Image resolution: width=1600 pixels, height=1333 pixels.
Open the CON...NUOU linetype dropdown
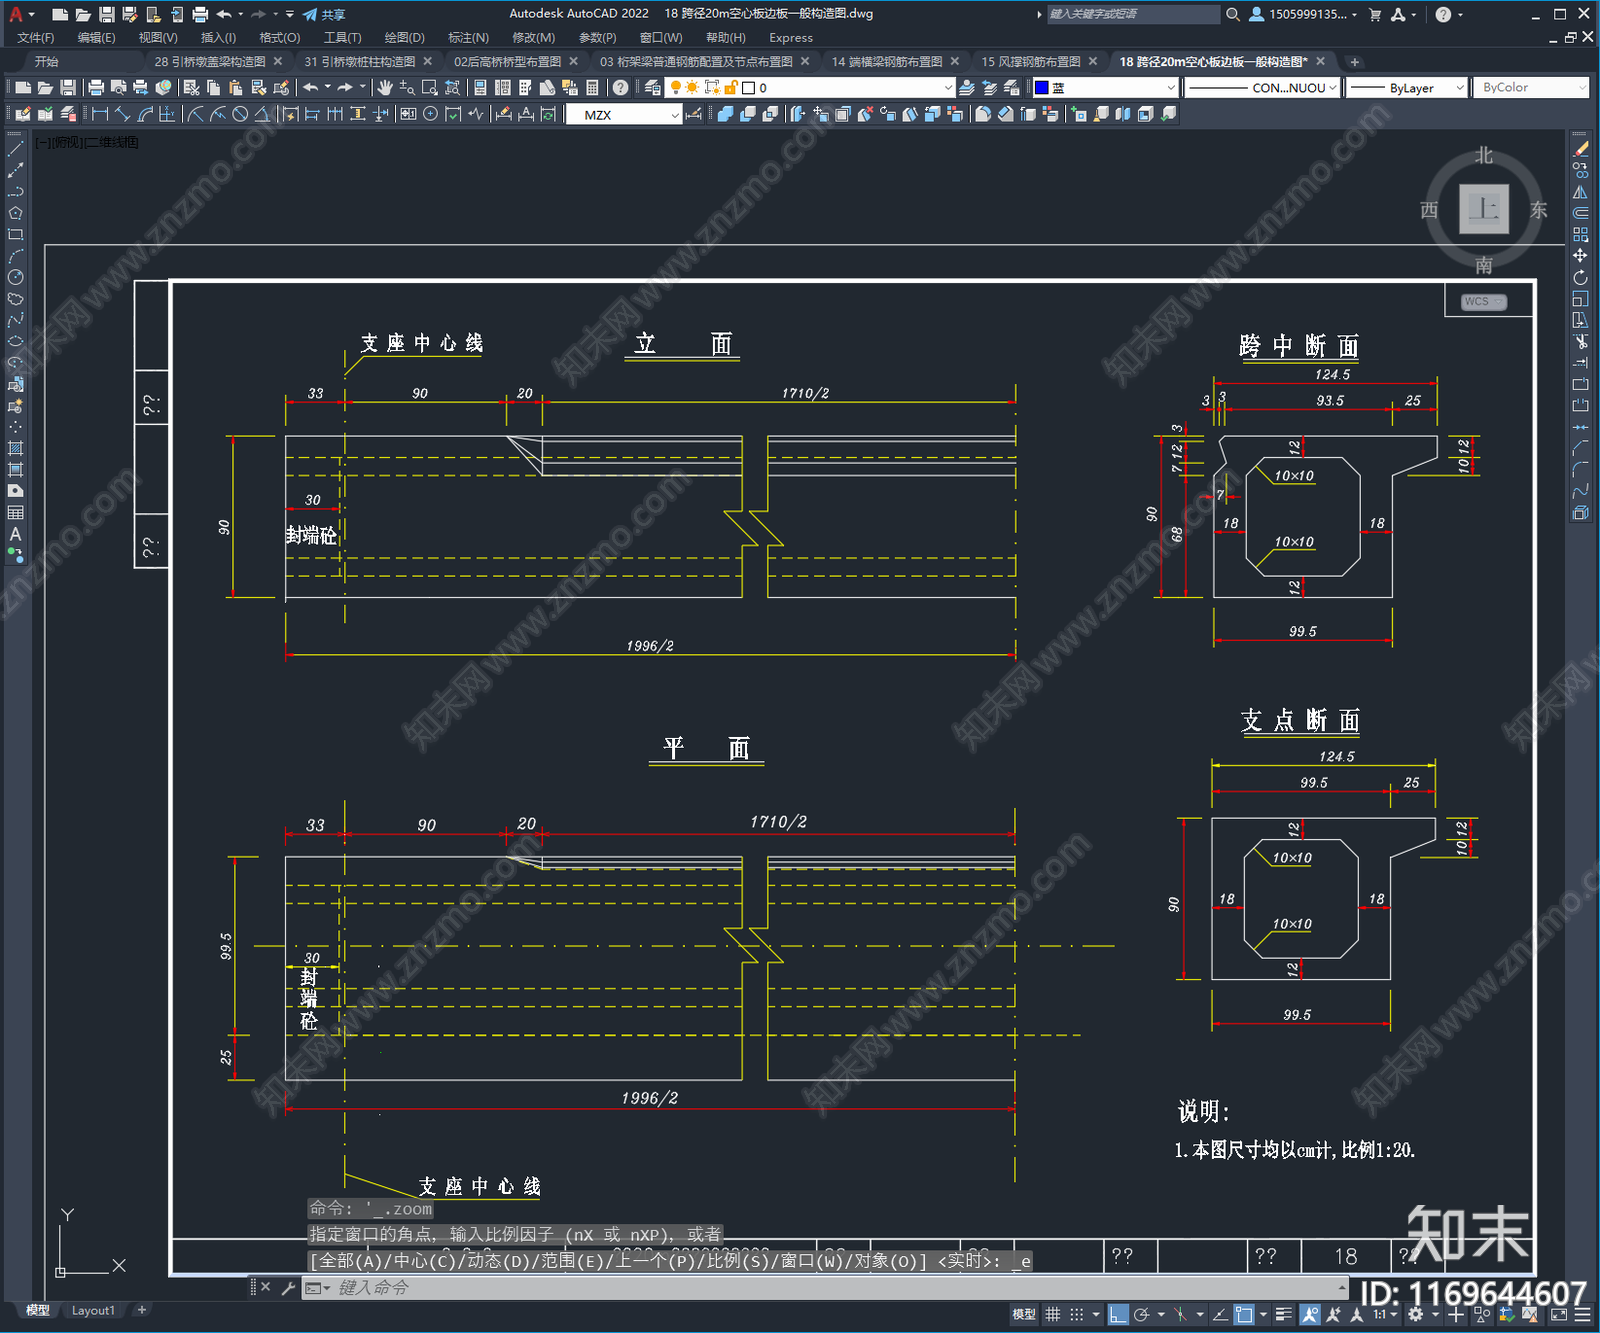[x=1262, y=88]
